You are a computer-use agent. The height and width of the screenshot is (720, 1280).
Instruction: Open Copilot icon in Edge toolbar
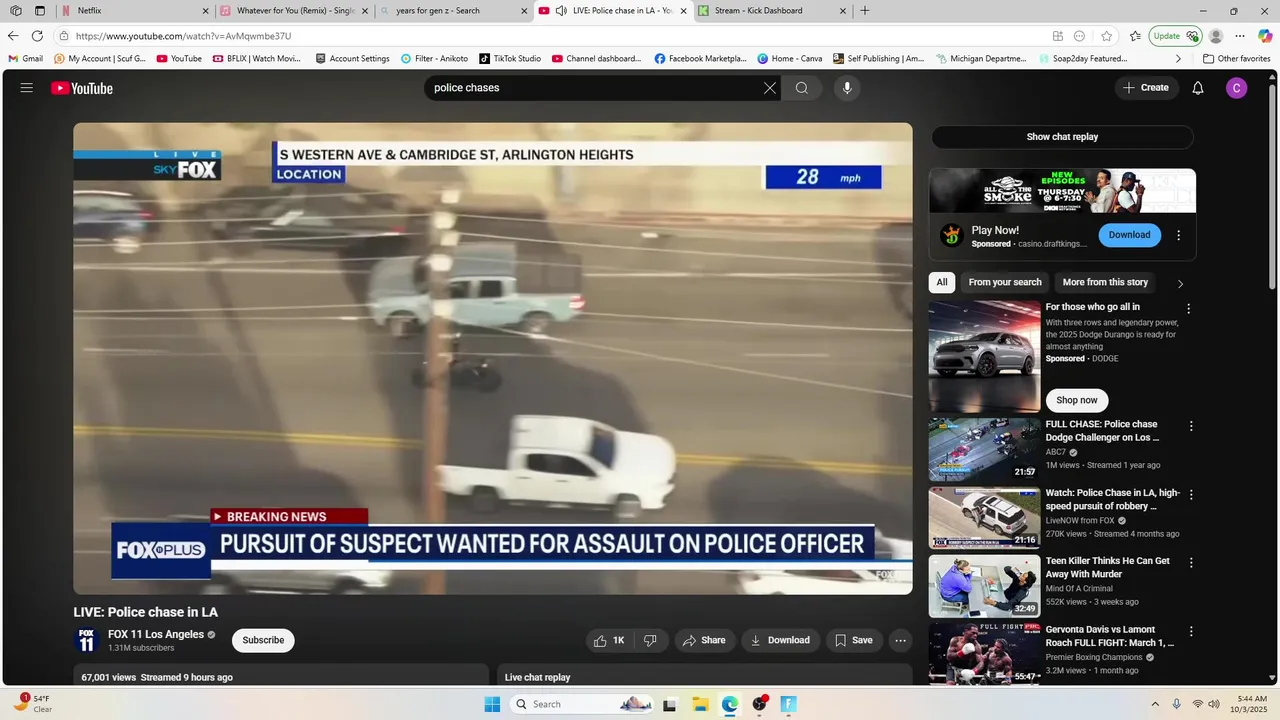tap(1265, 36)
